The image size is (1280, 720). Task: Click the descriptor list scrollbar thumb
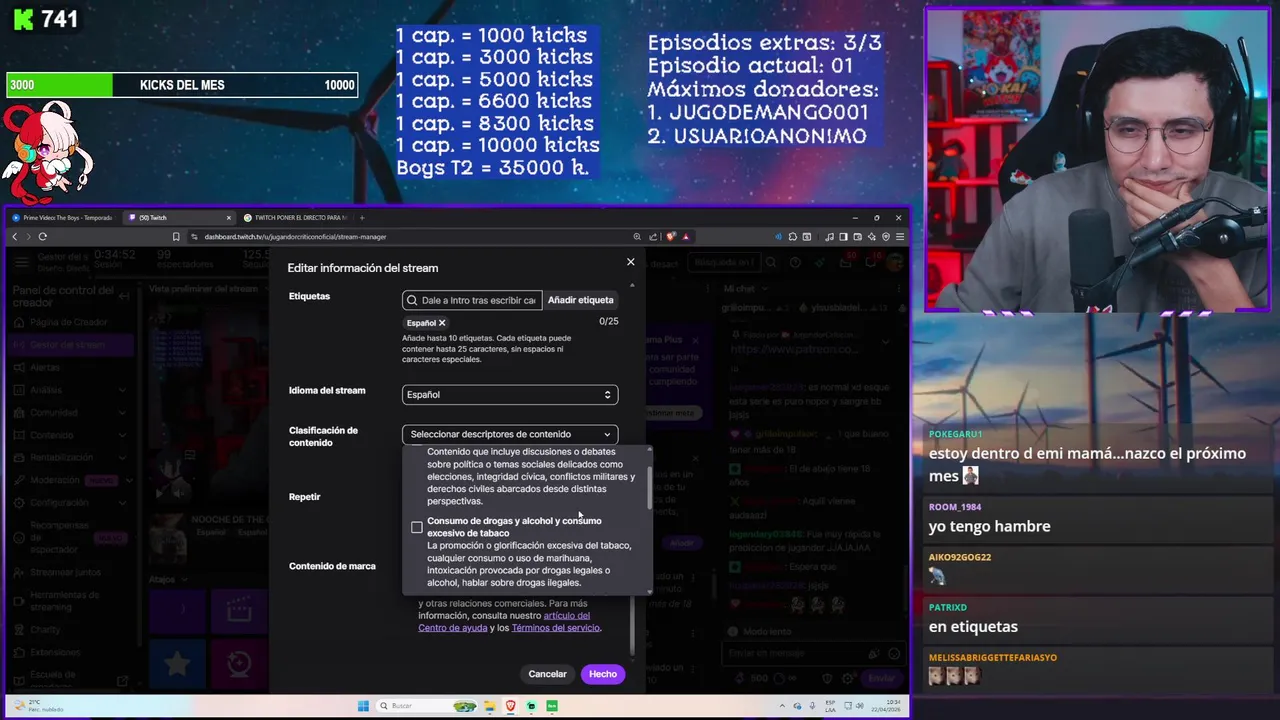(650, 488)
